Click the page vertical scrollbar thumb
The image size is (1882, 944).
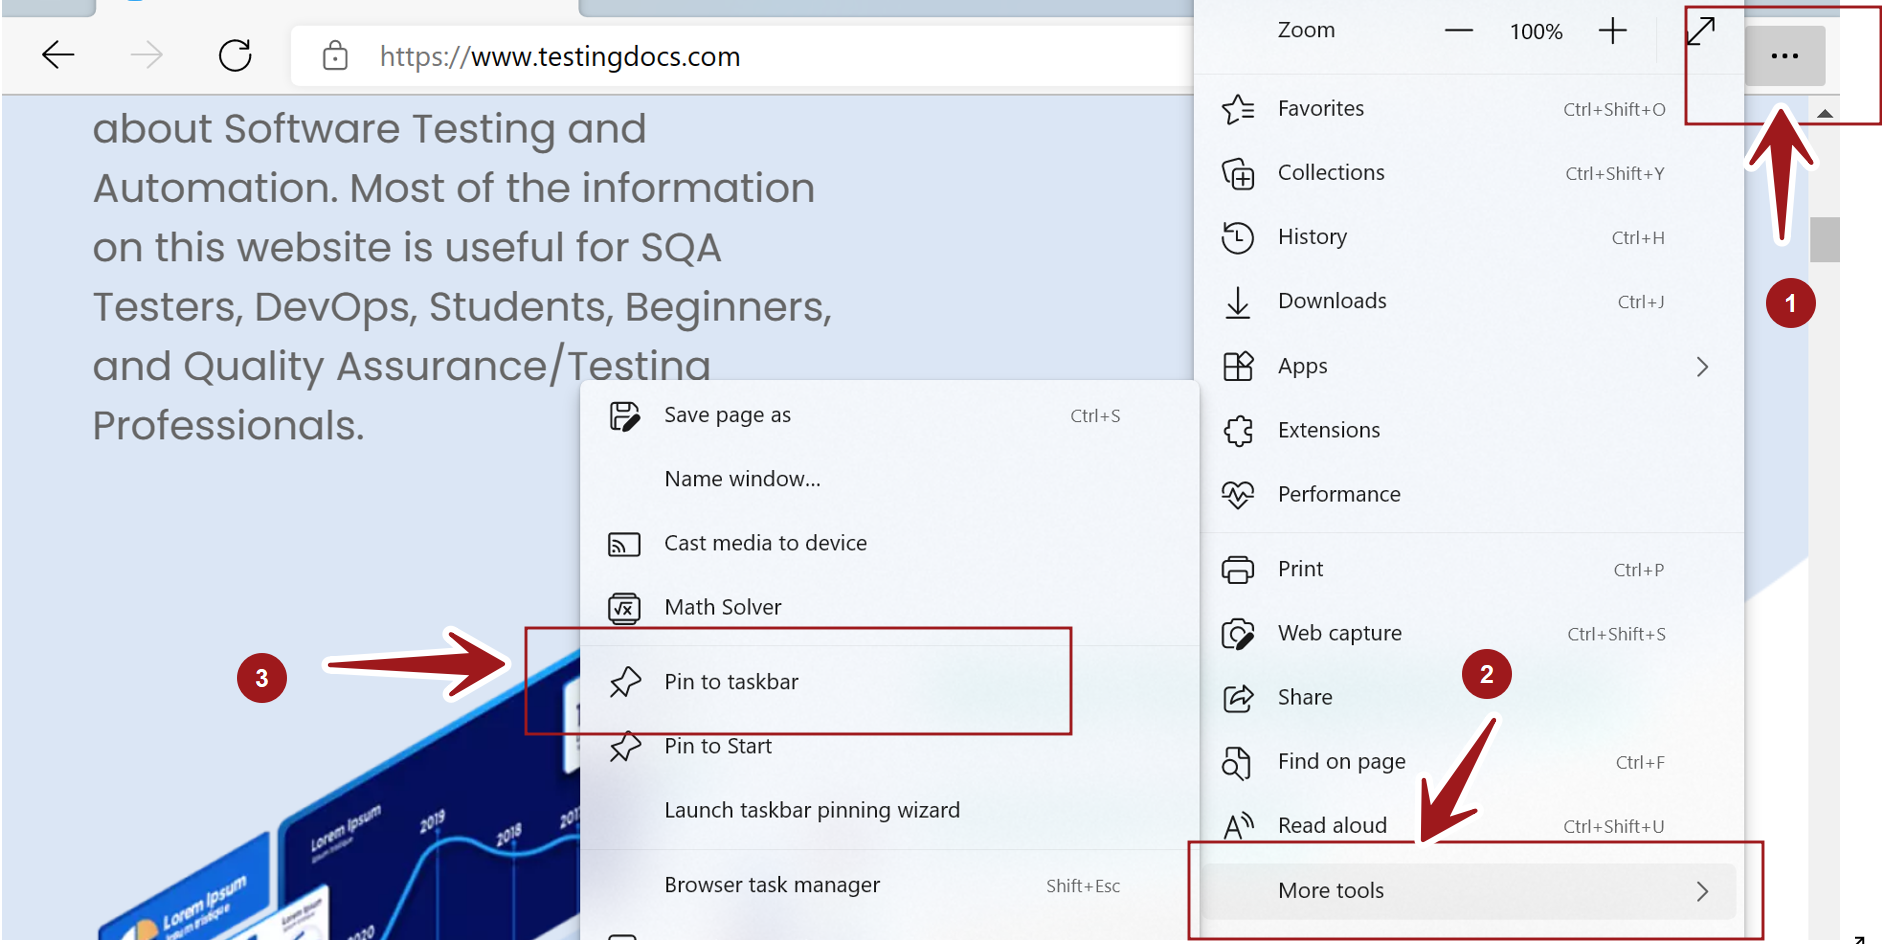[1825, 240]
